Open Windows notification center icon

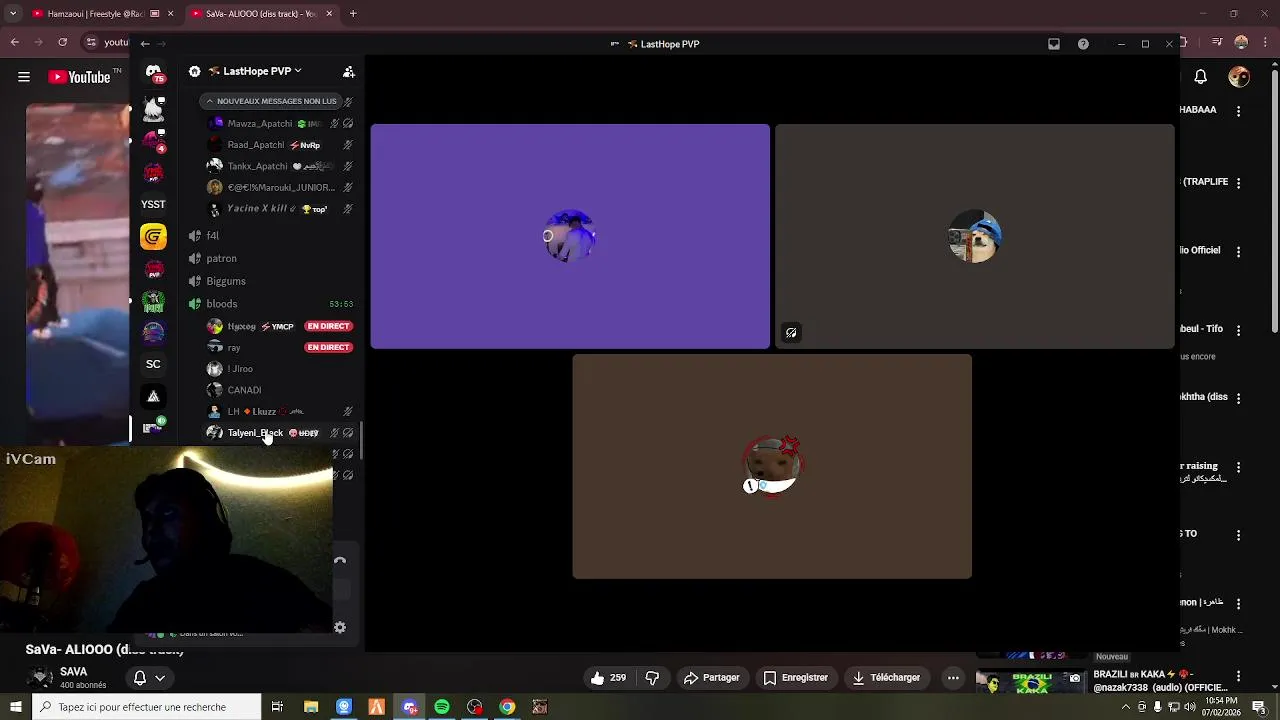coord(1259,707)
